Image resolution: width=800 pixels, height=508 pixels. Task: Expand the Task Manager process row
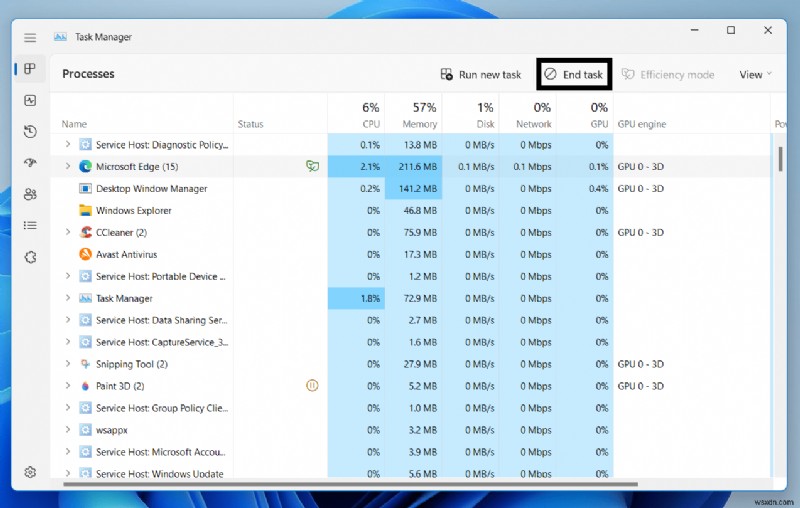point(67,298)
